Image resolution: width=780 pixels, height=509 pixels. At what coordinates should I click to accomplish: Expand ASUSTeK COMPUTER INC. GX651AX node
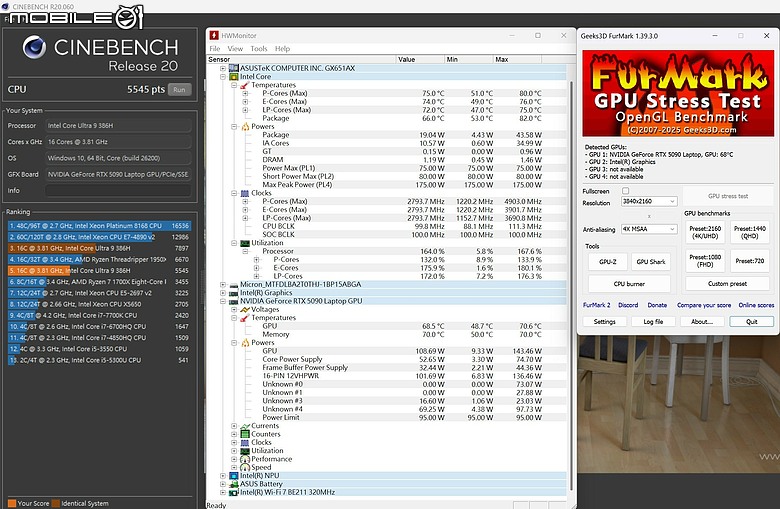[223, 68]
